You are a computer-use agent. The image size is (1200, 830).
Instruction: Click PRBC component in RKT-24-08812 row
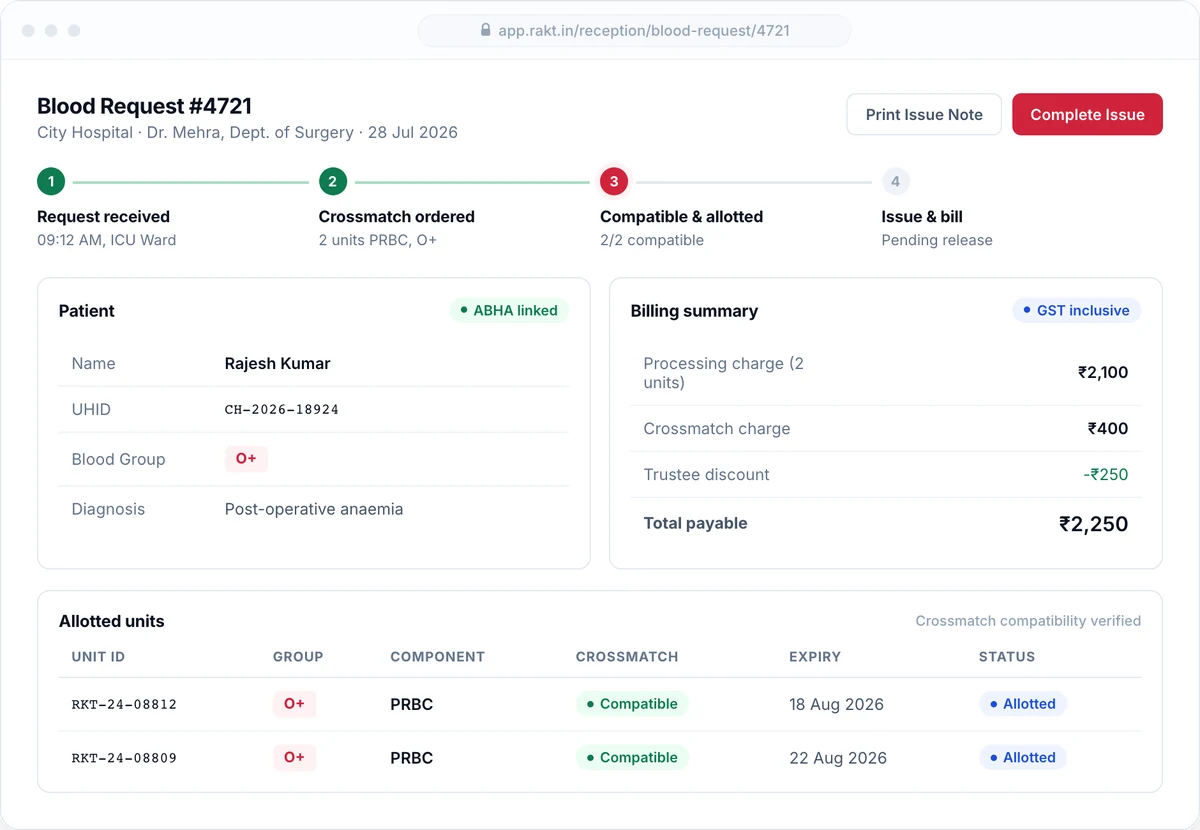(x=412, y=704)
